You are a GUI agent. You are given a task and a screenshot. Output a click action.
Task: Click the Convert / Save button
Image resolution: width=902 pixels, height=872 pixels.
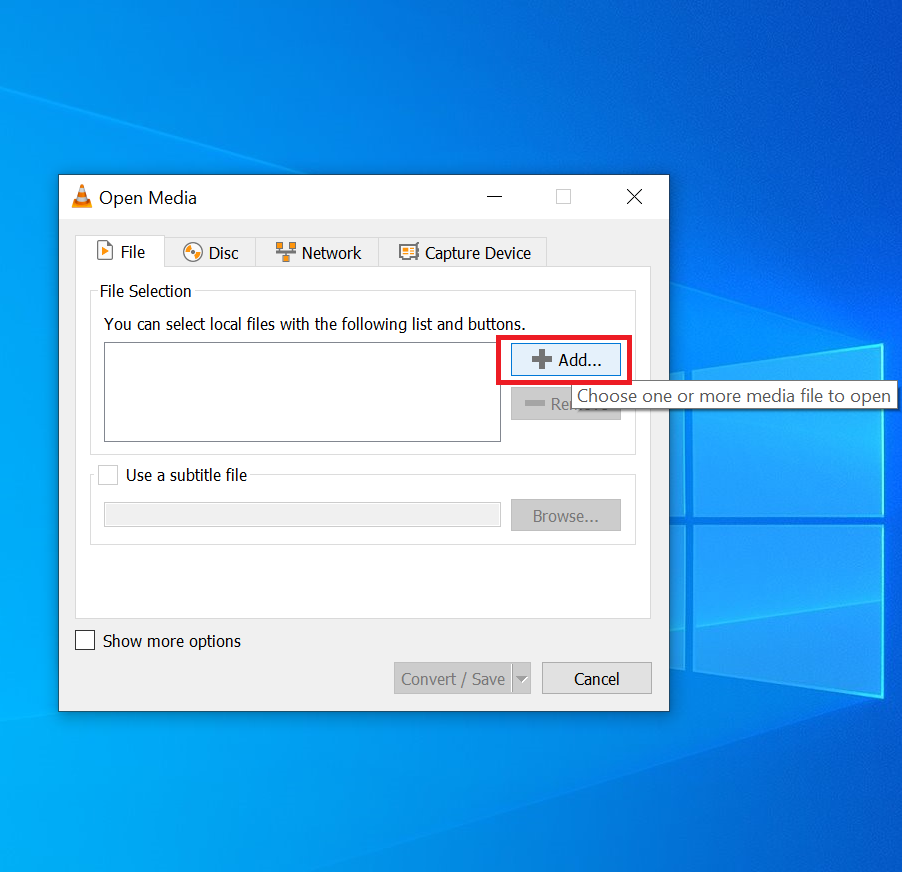point(453,678)
